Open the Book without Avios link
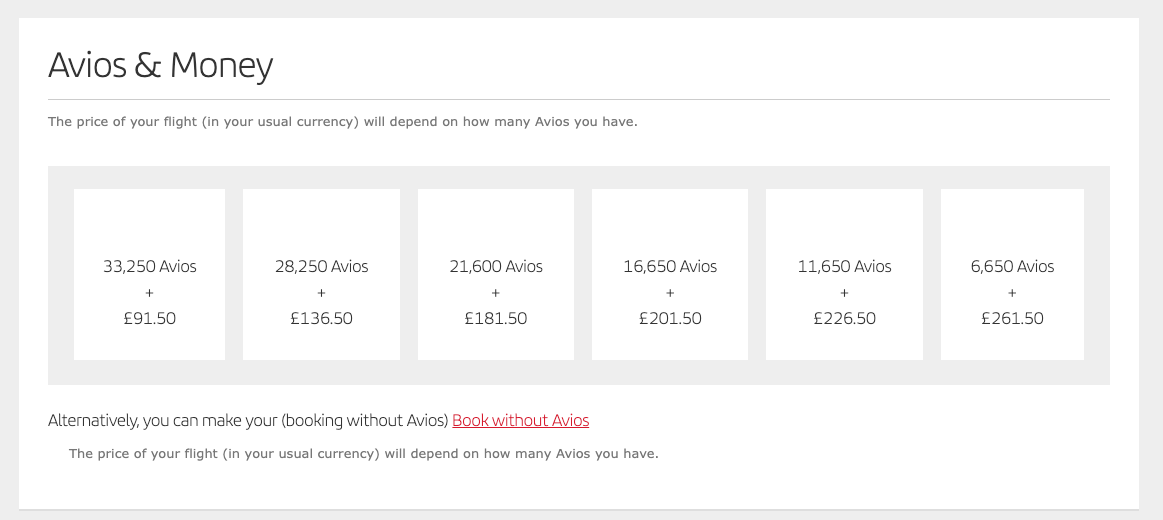 [520, 421]
